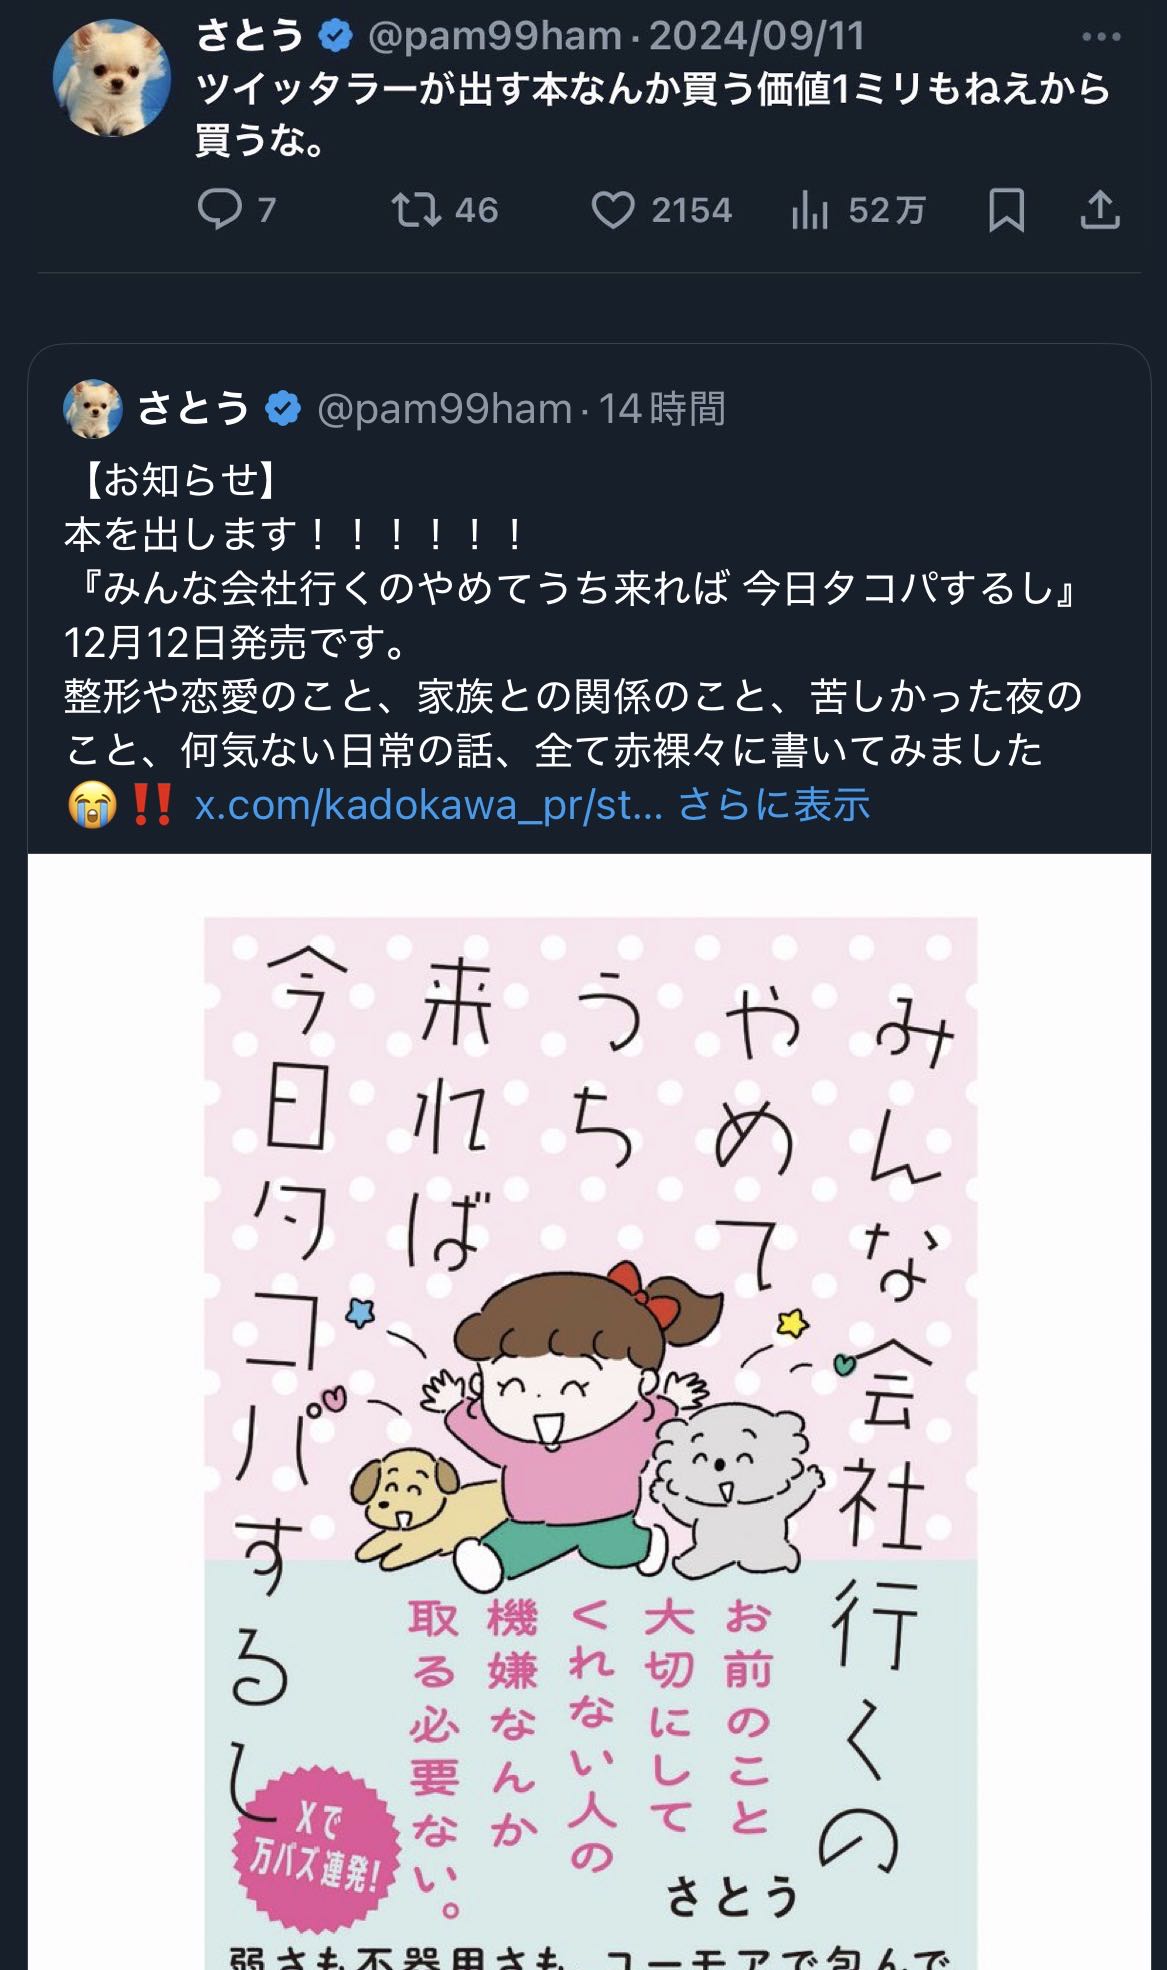Bookmark the tweet
The height and width of the screenshot is (1970, 1167).
coord(1006,210)
